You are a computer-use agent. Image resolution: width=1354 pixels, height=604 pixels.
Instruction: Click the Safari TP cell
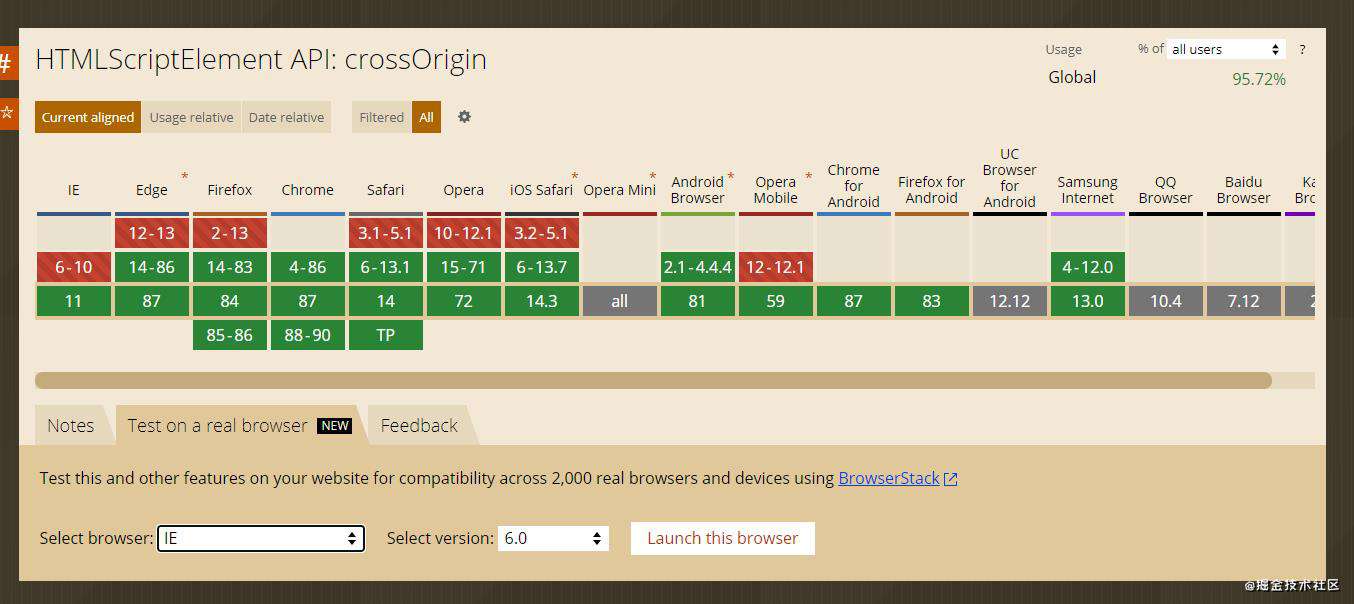[386, 335]
